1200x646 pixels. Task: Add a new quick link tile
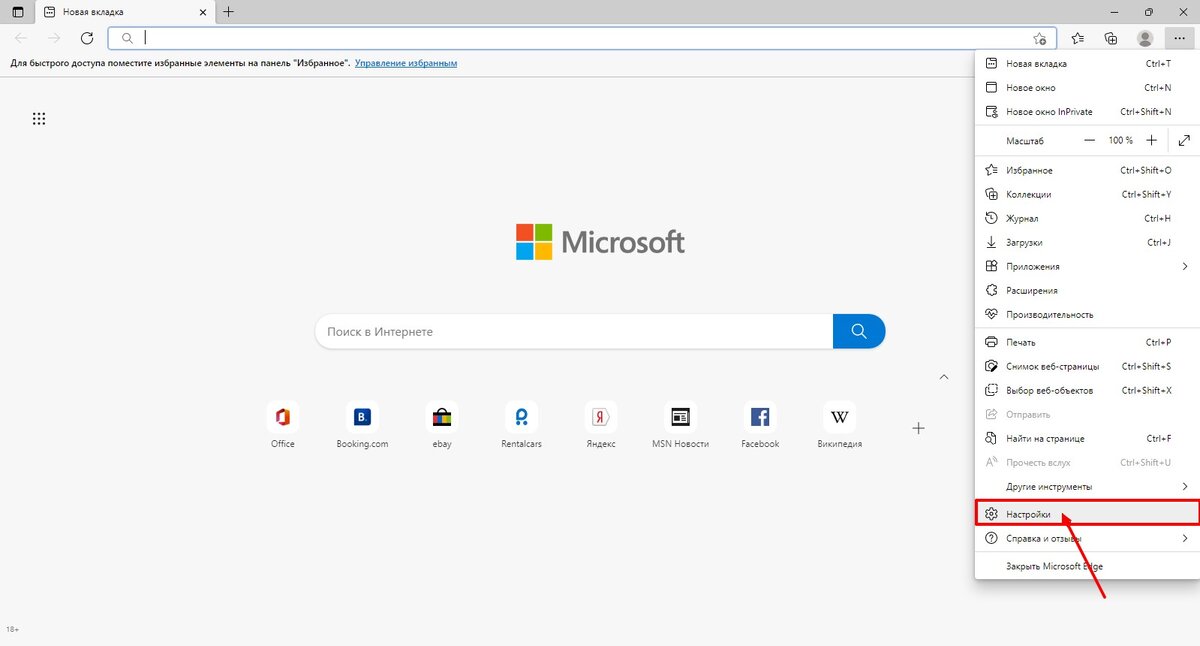918,428
